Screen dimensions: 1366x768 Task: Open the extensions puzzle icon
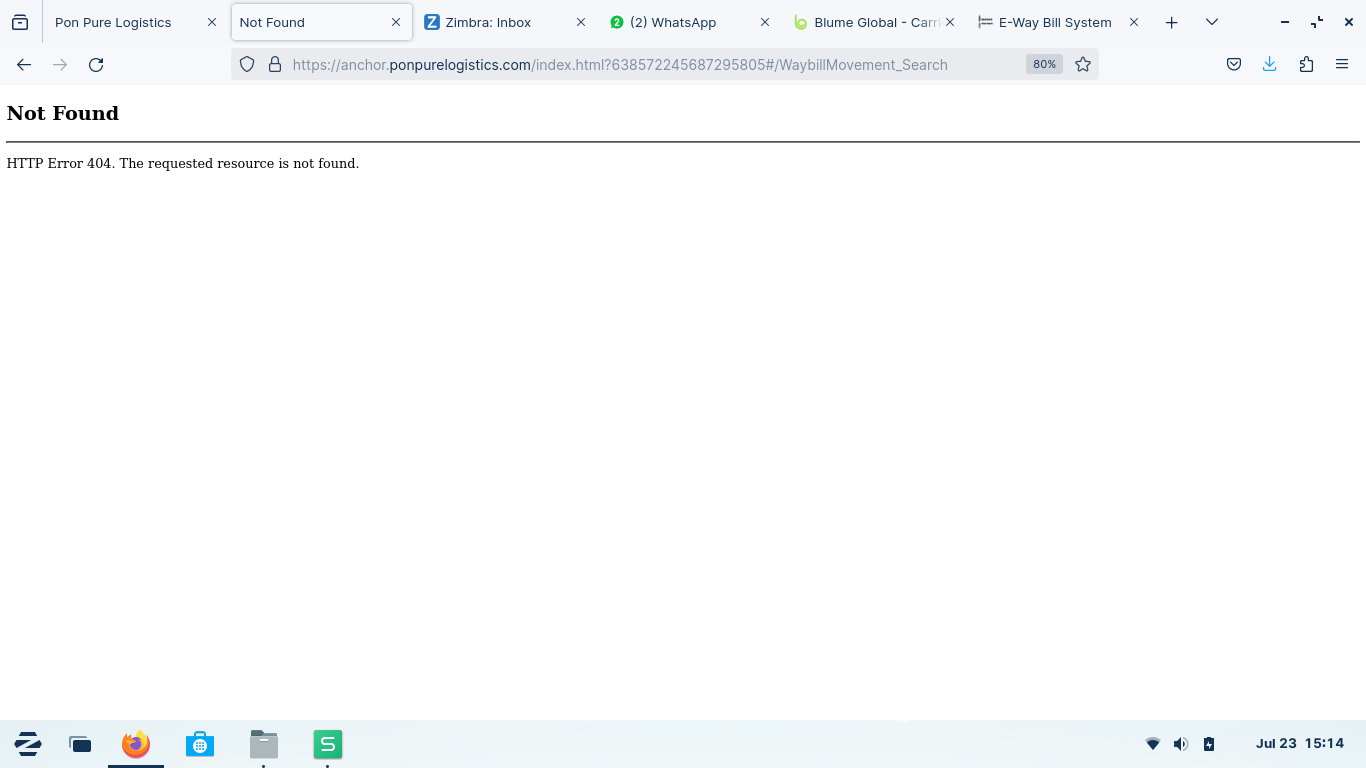(1306, 65)
